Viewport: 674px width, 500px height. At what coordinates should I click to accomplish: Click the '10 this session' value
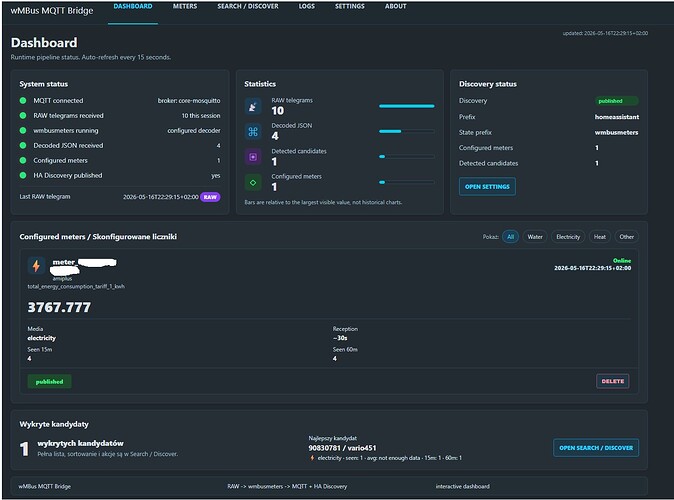[x=201, y=116]
